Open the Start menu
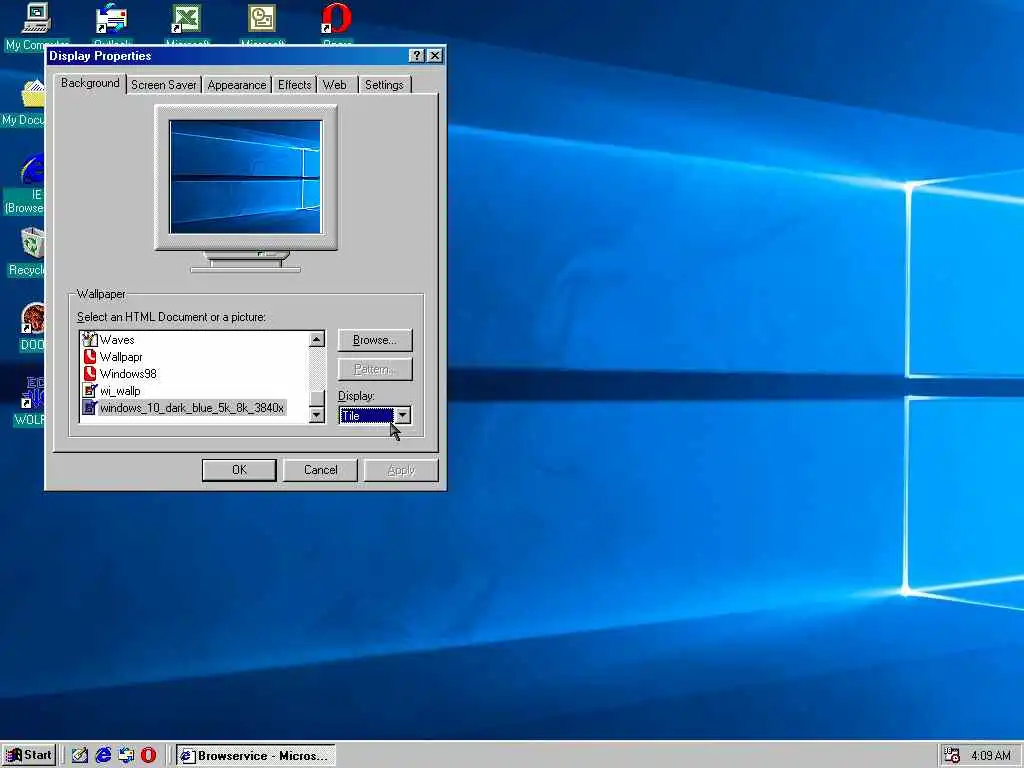1024x768 pixels. 29,755
